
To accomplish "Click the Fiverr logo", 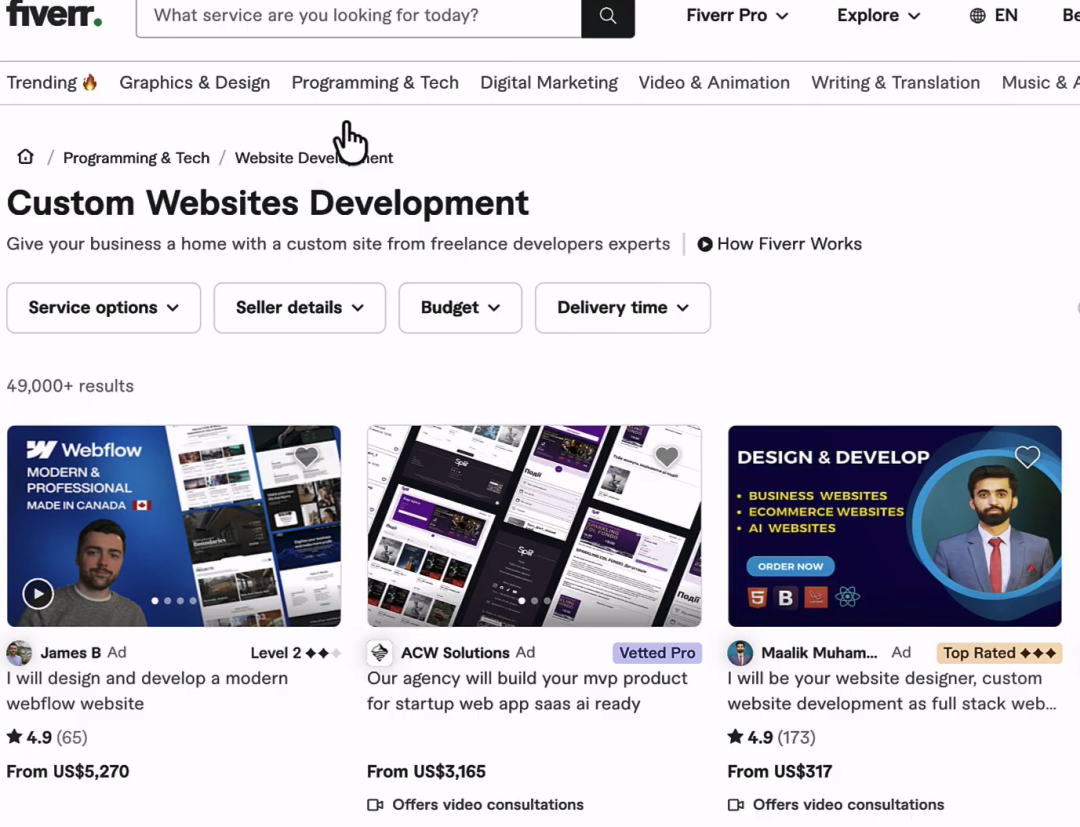I will pyautogui.click(x=54, y=14).
